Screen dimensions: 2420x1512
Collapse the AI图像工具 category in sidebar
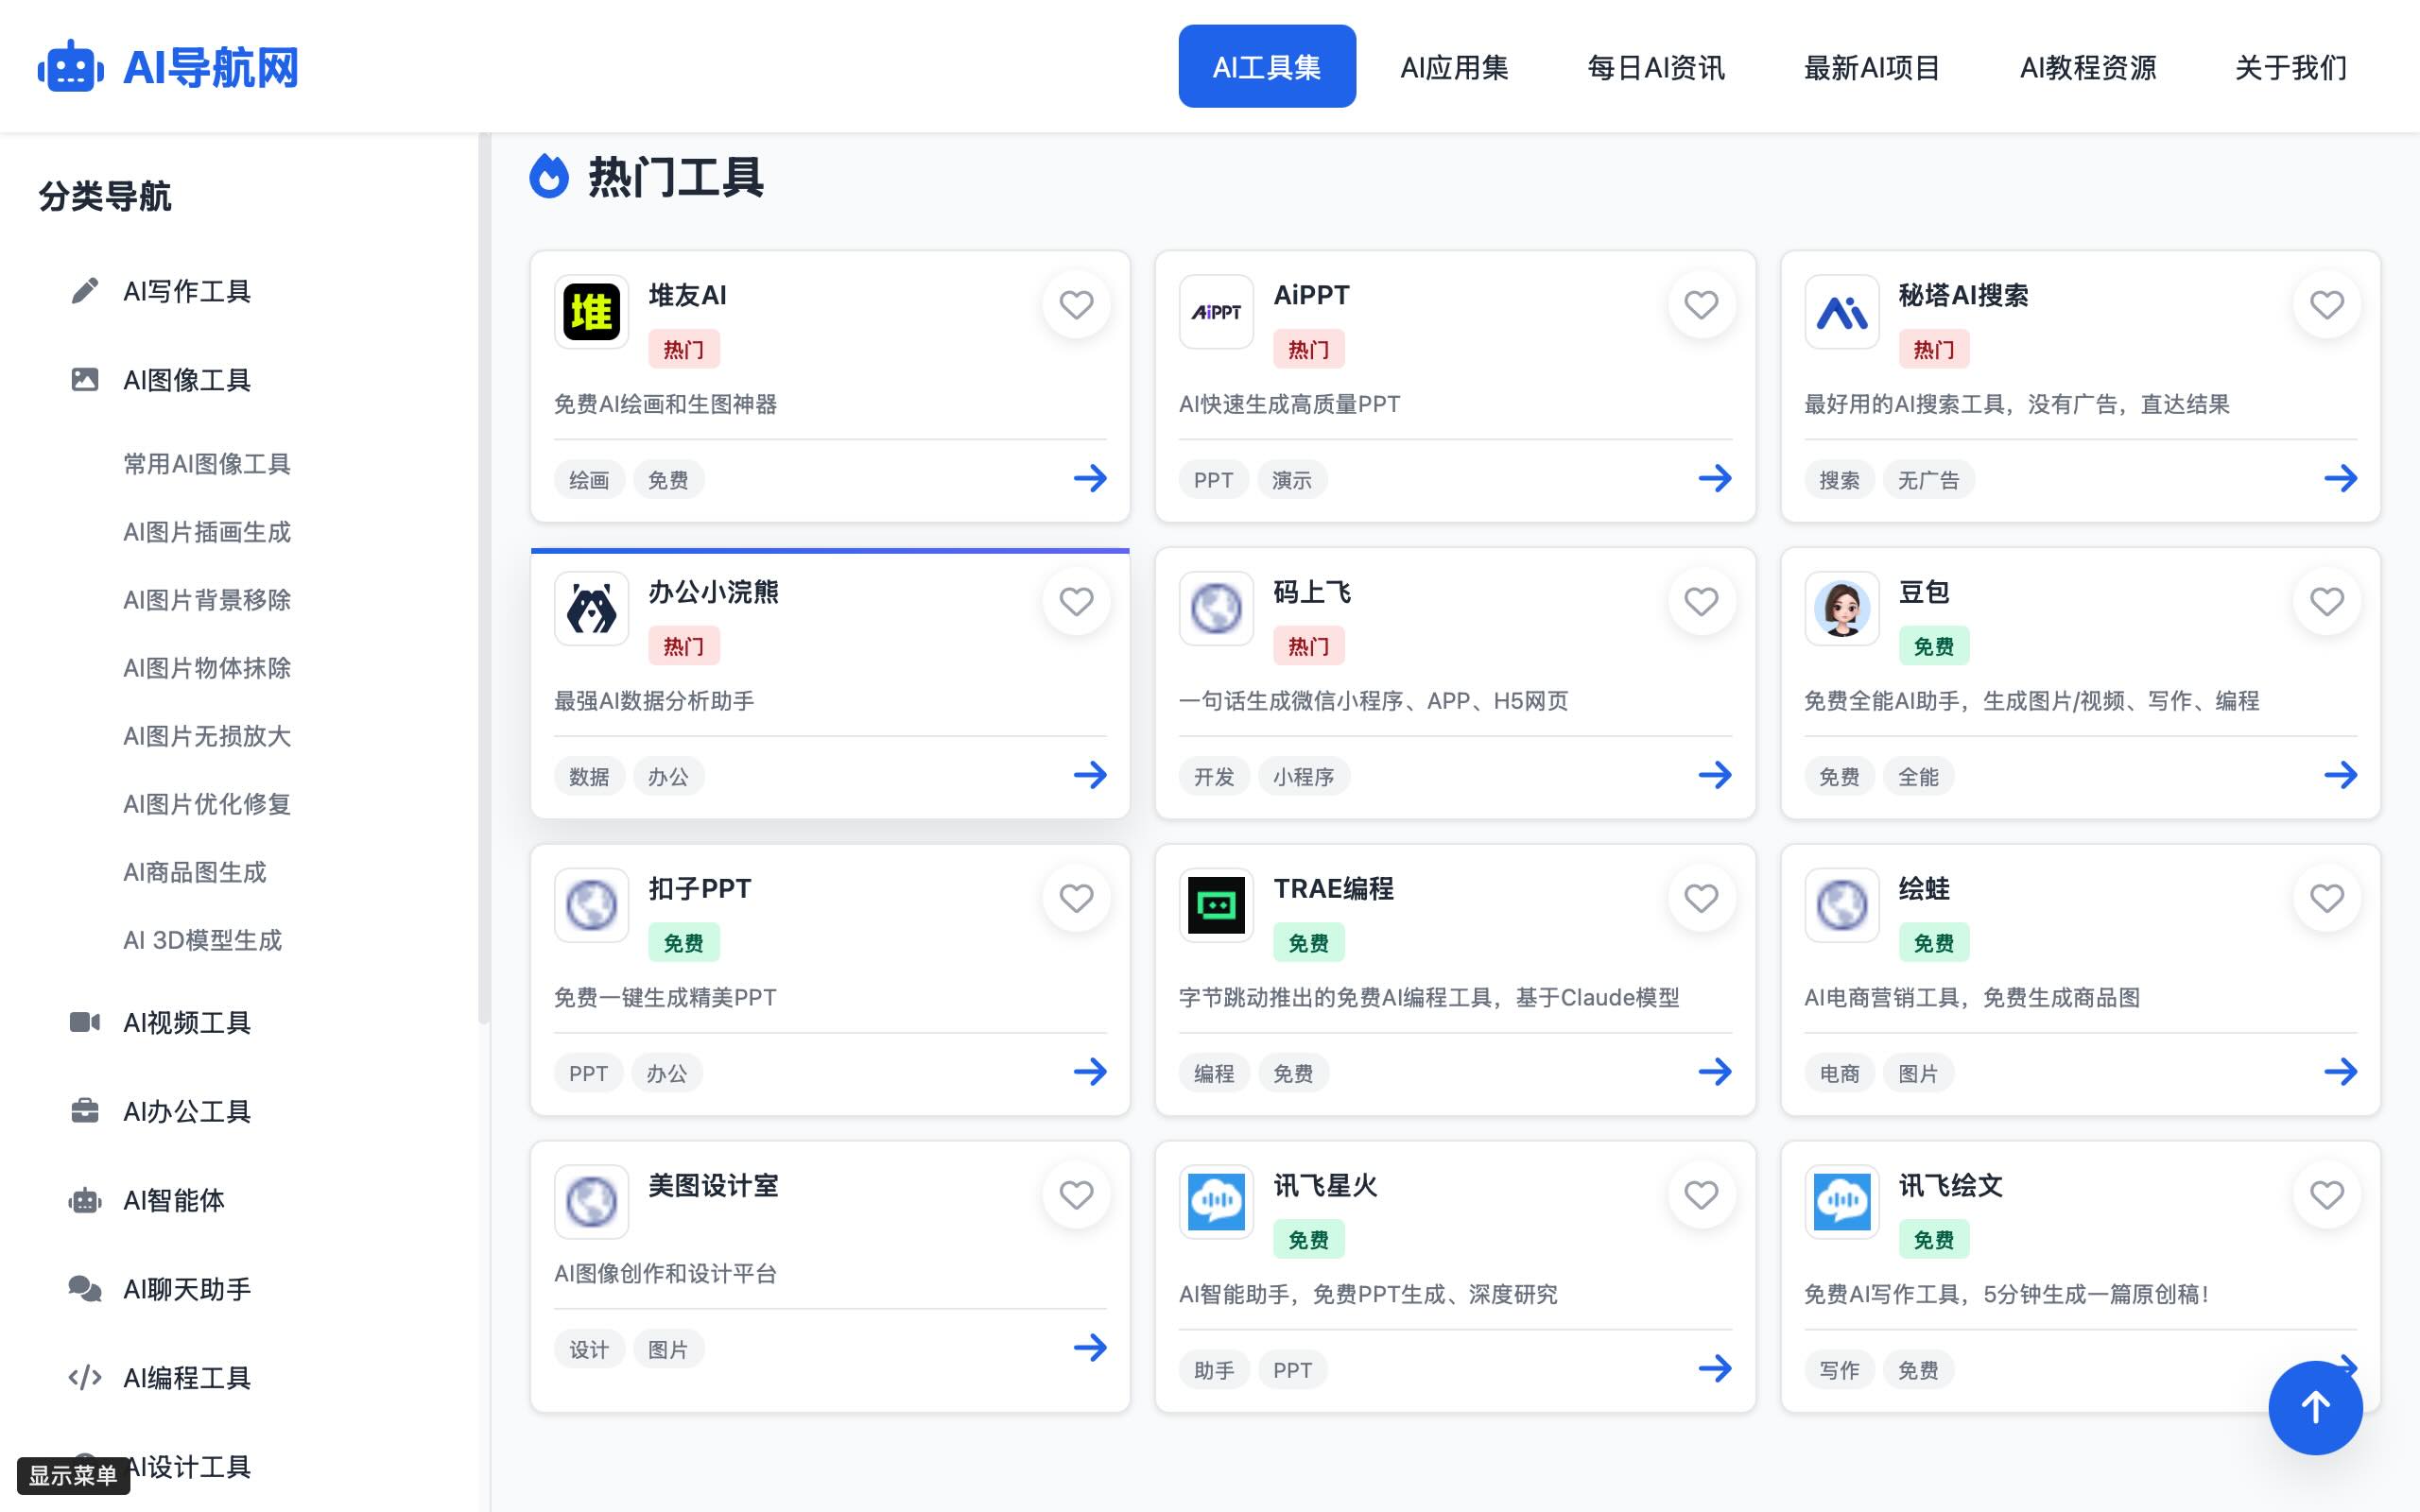point(186,380)
